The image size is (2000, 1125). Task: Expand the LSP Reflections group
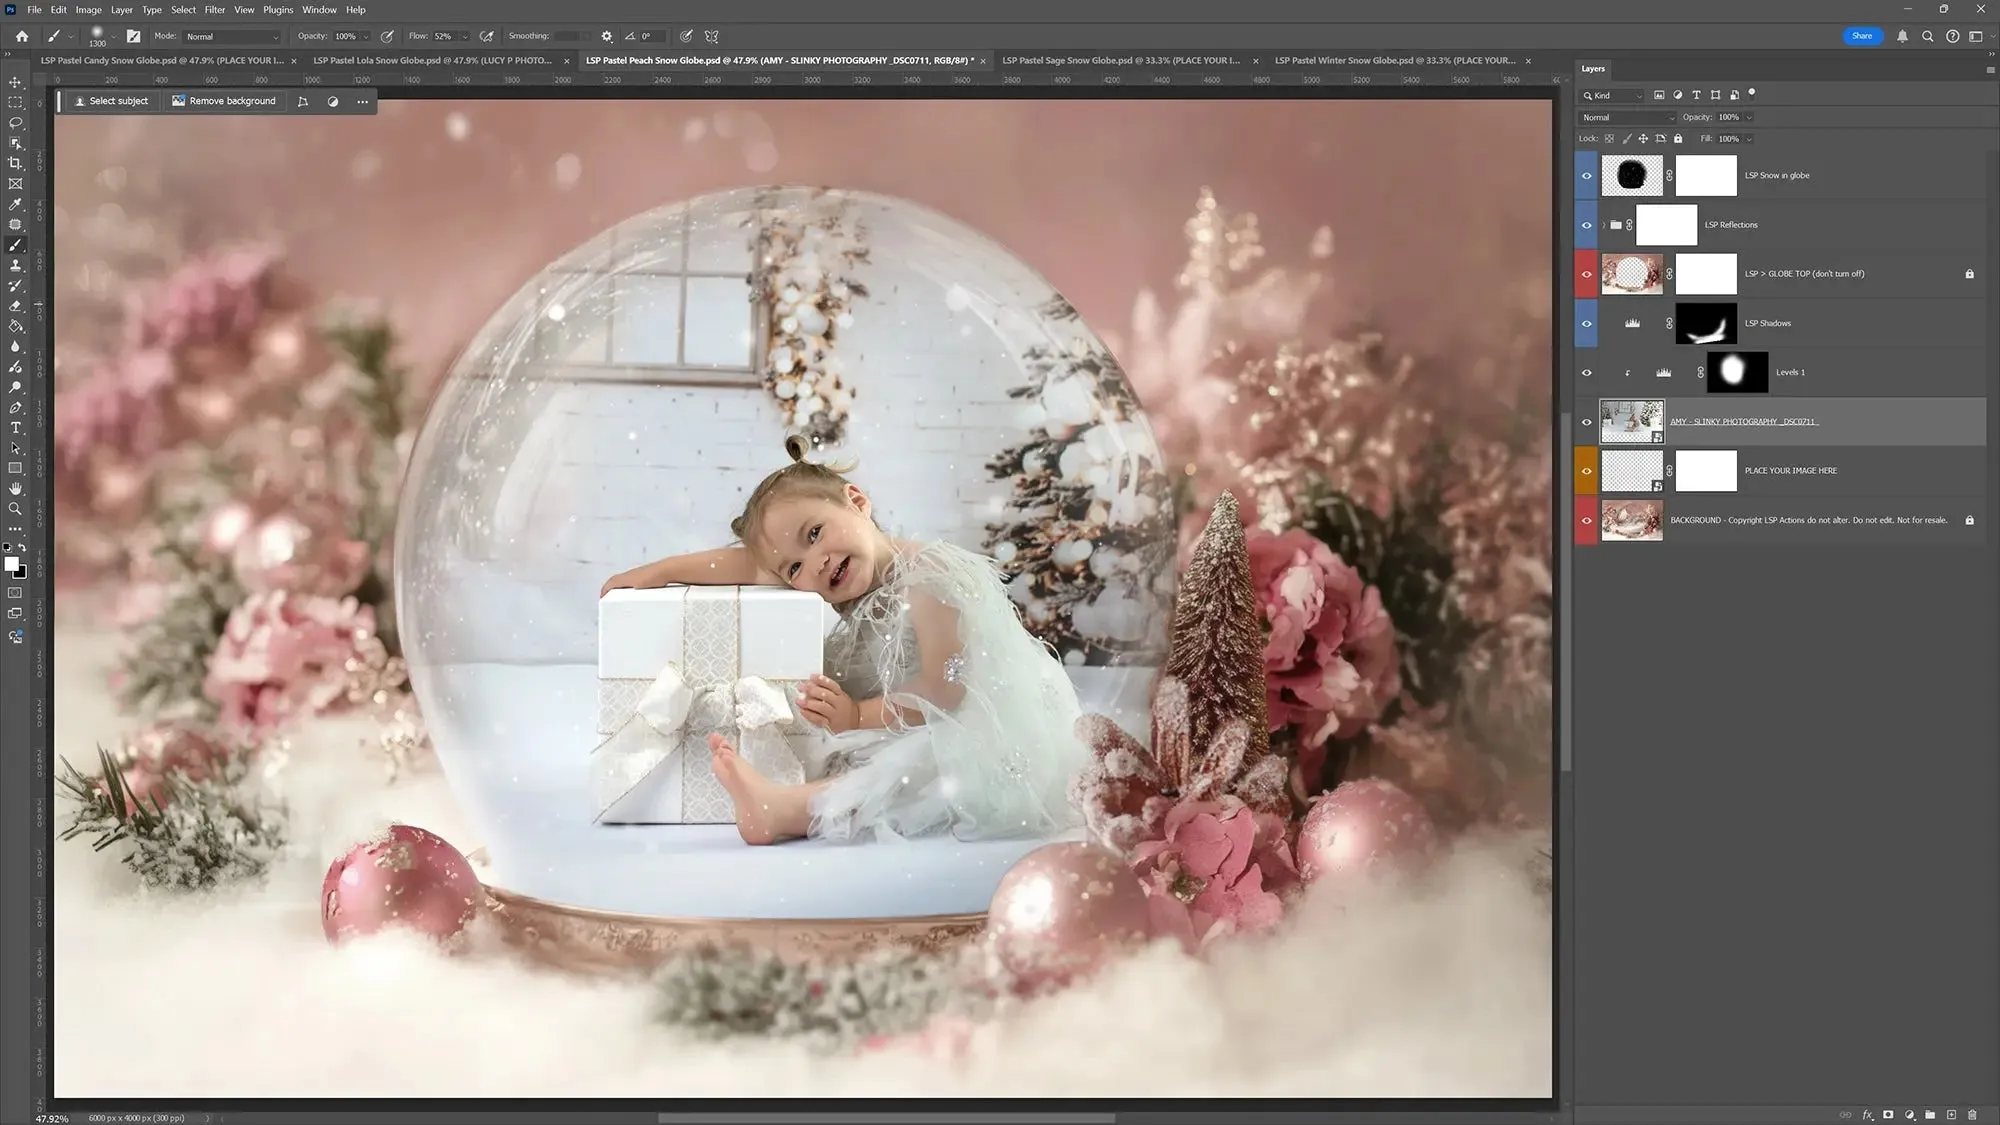pyautogui.click(x=1603, y=225)
